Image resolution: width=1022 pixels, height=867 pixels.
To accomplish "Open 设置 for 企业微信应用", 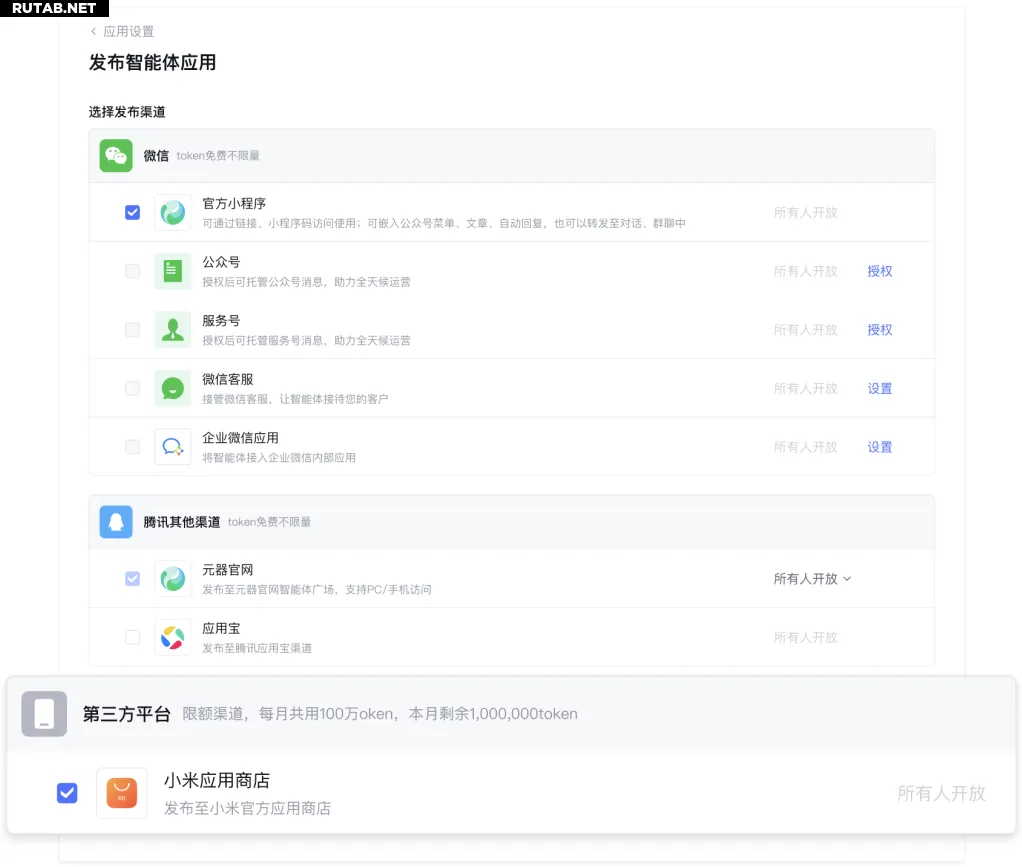I will 880,447.
